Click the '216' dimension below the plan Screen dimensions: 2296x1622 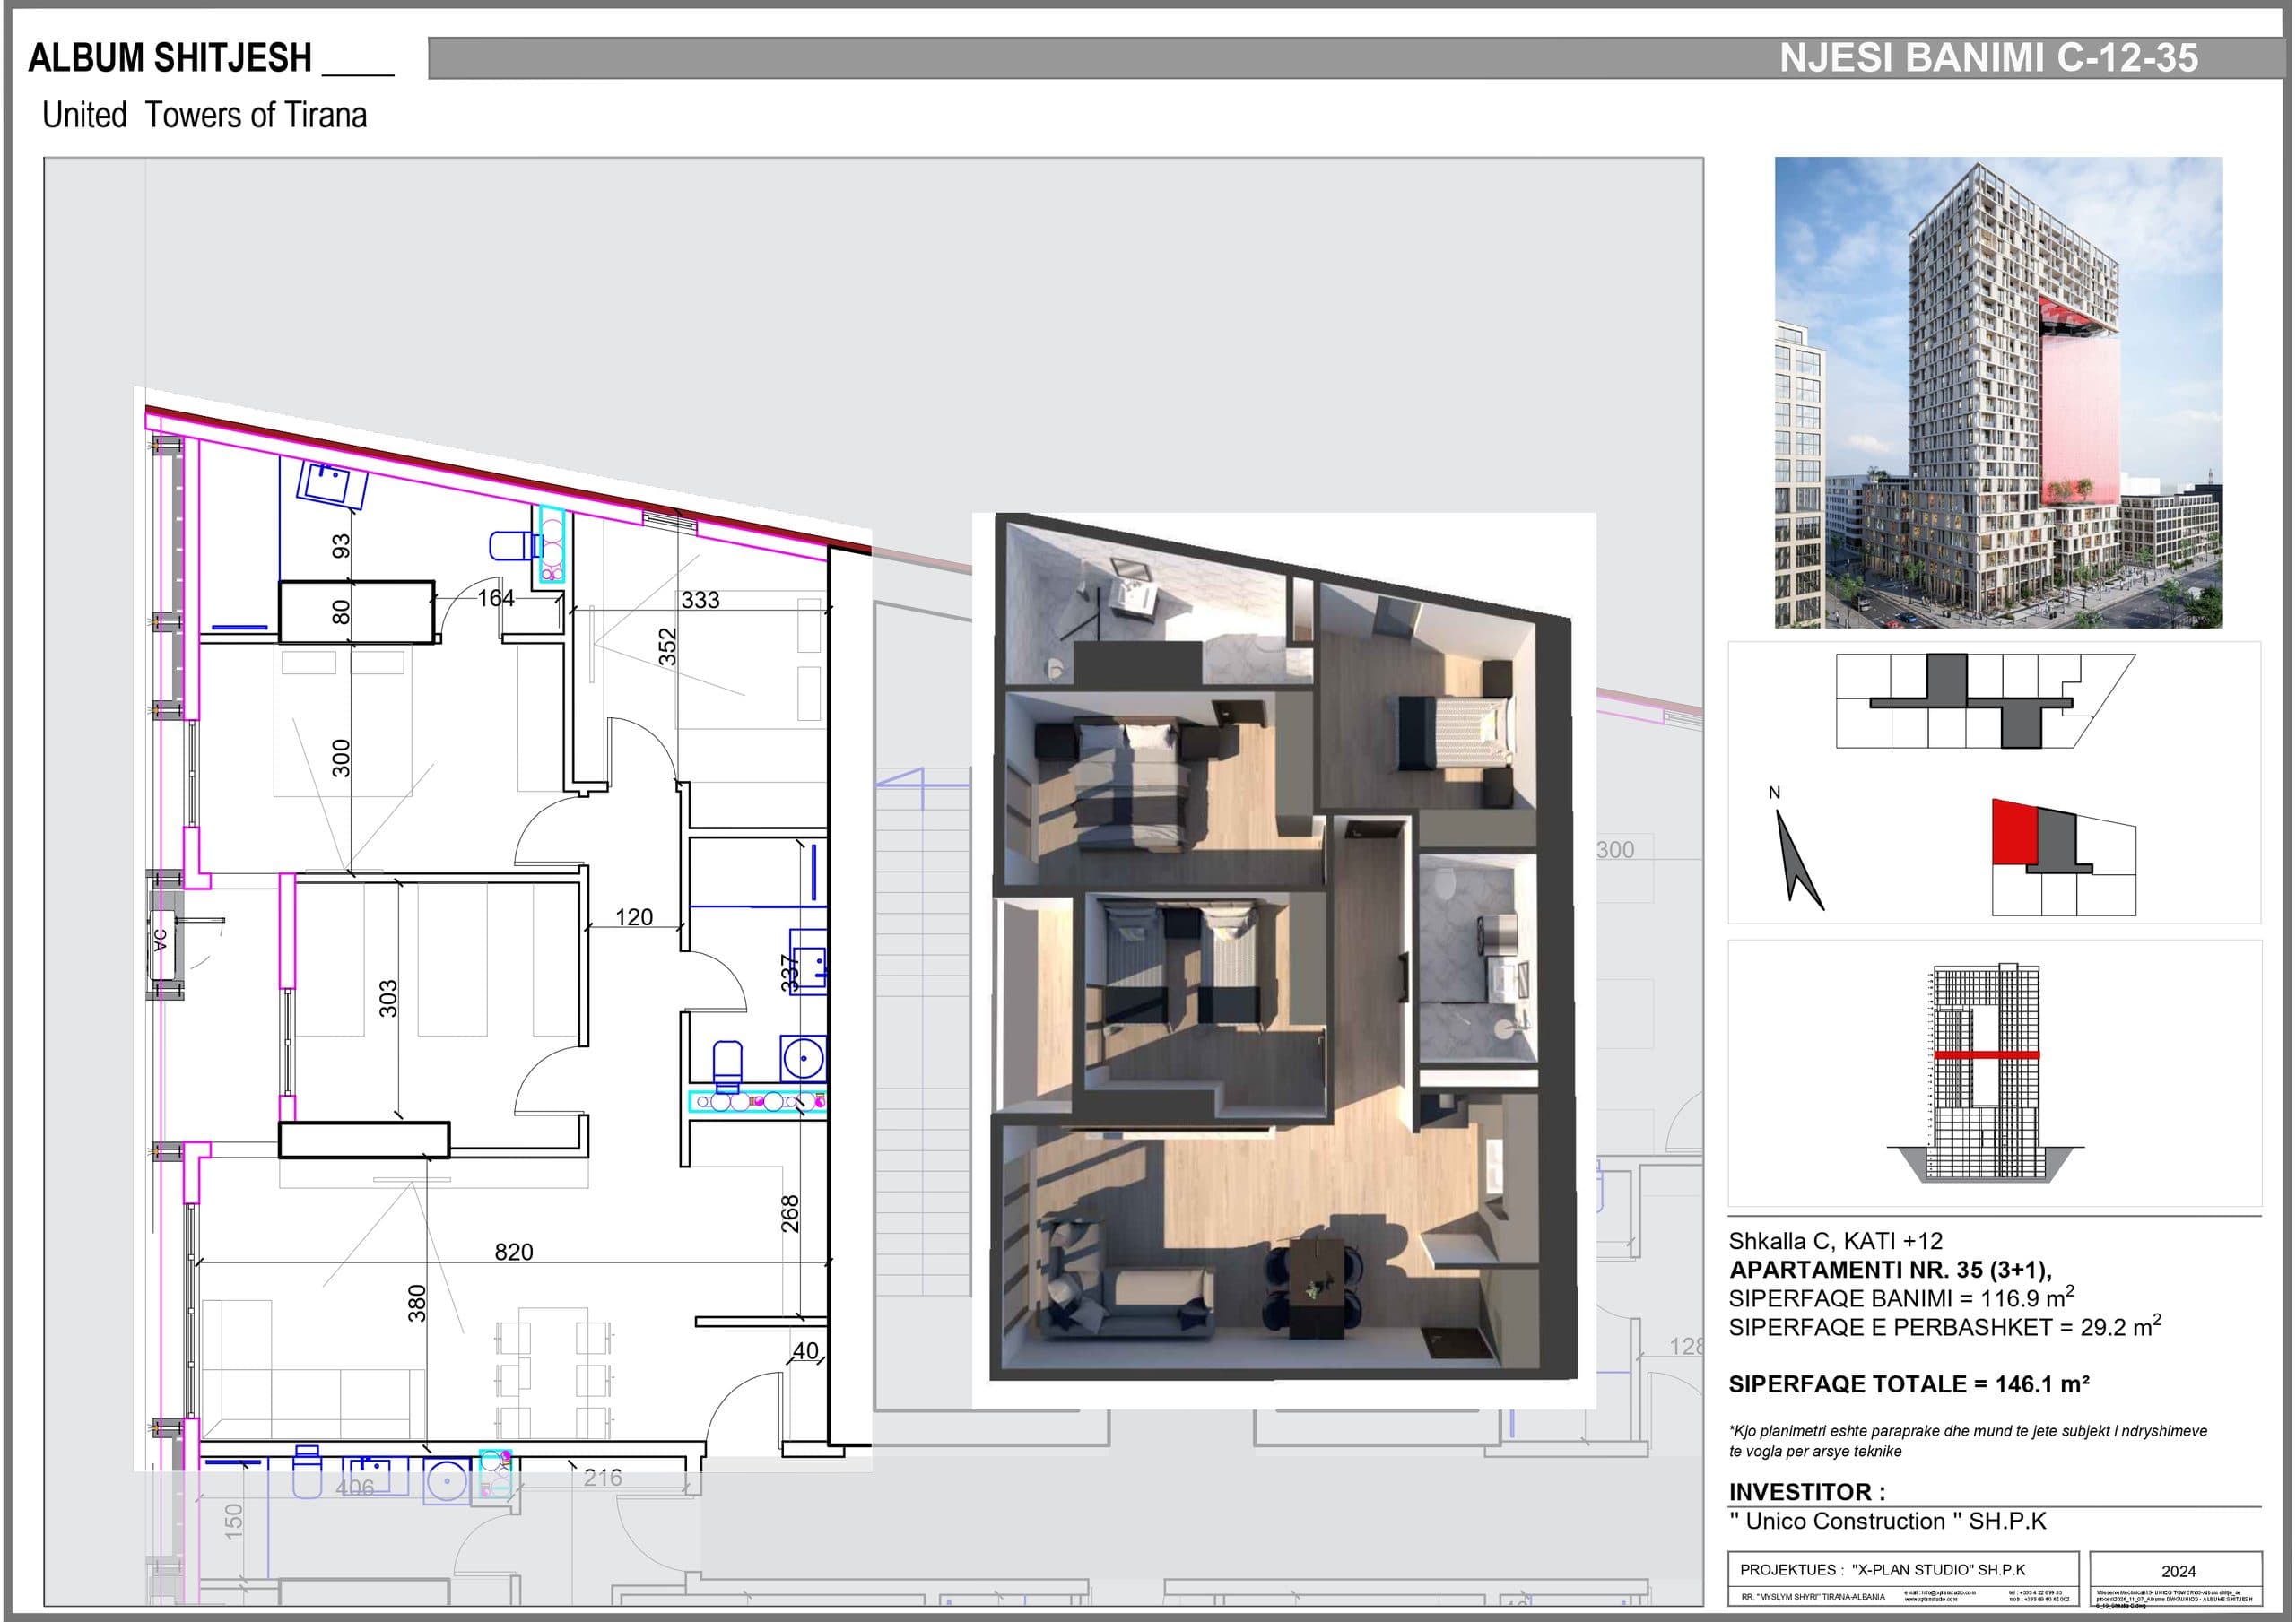pos(603,1478)
